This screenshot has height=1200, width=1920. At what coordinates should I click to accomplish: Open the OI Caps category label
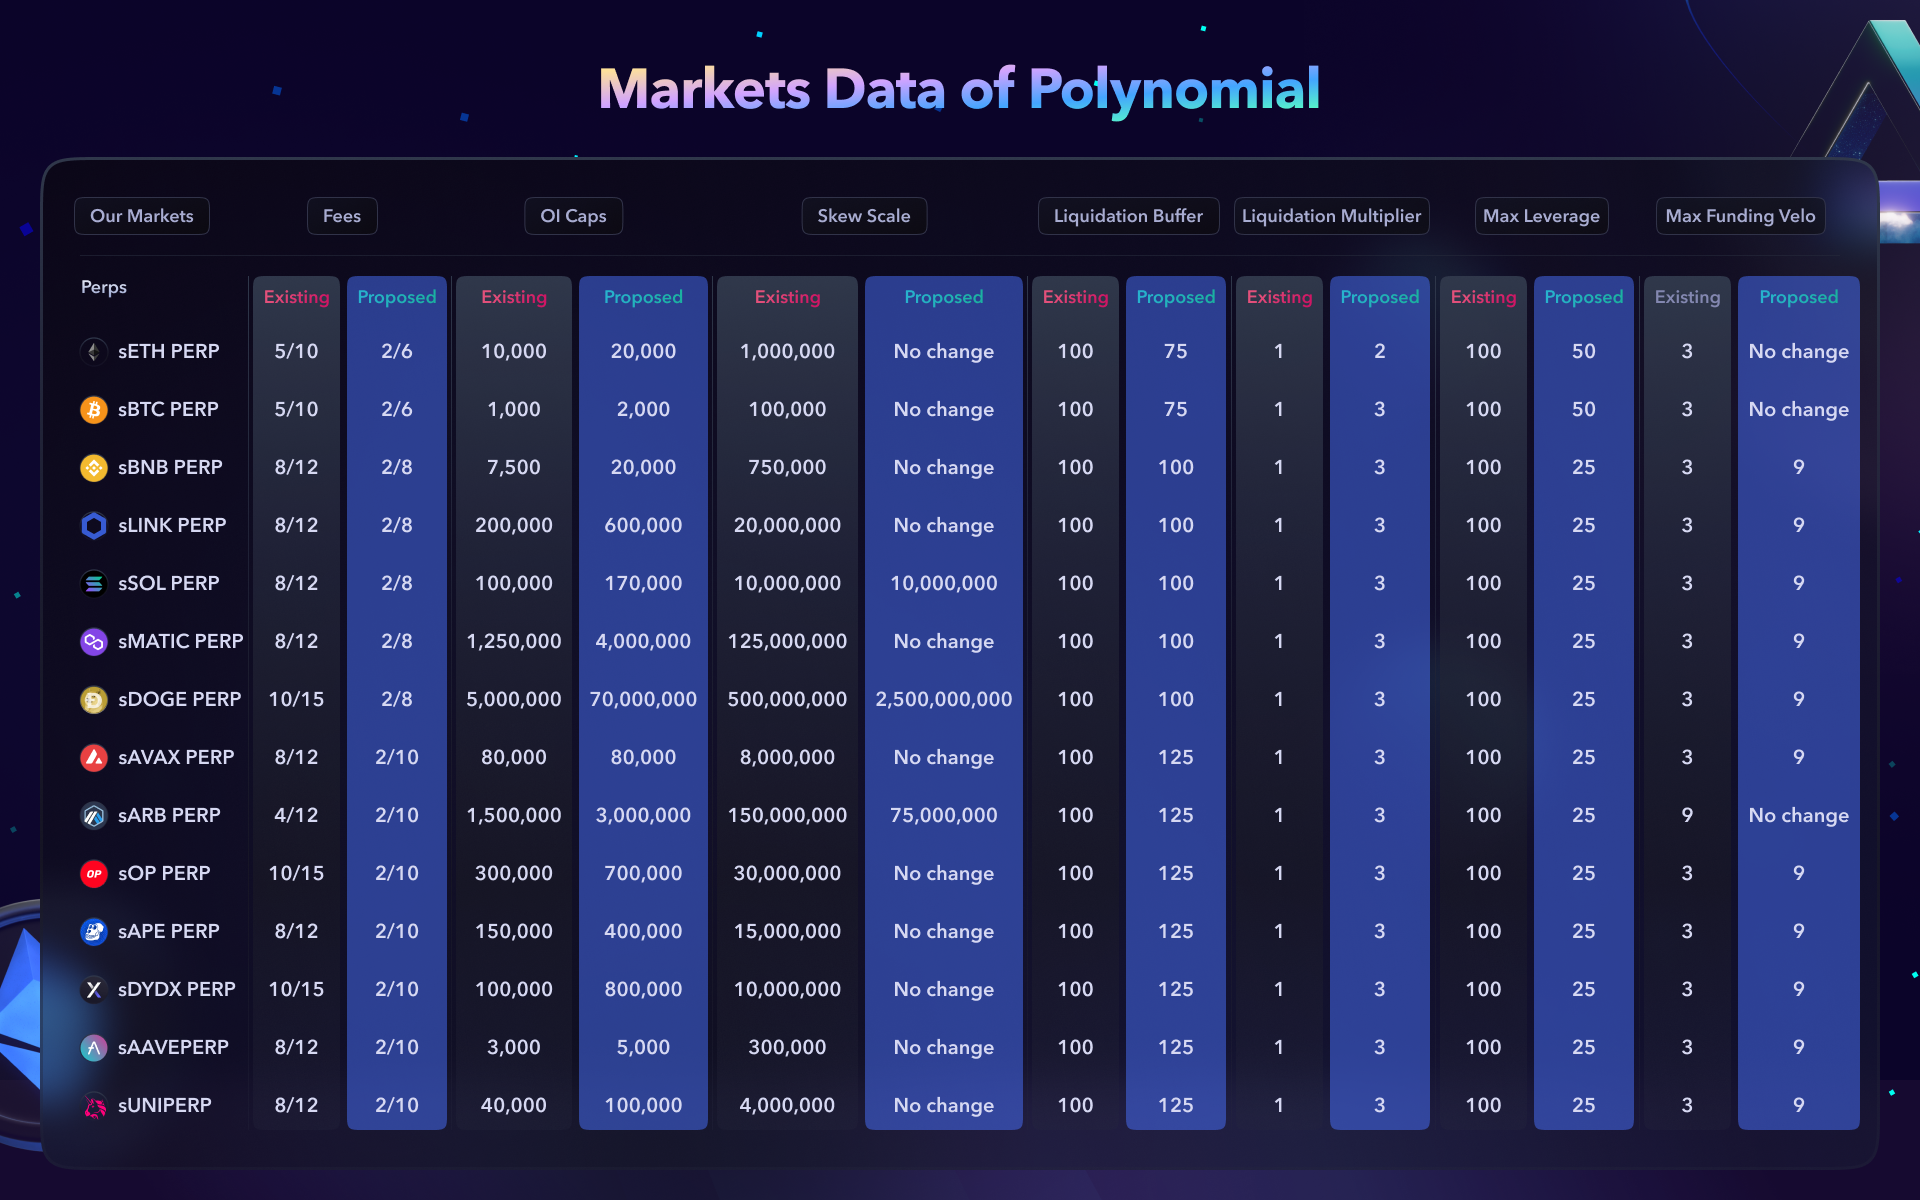point(573,216)
